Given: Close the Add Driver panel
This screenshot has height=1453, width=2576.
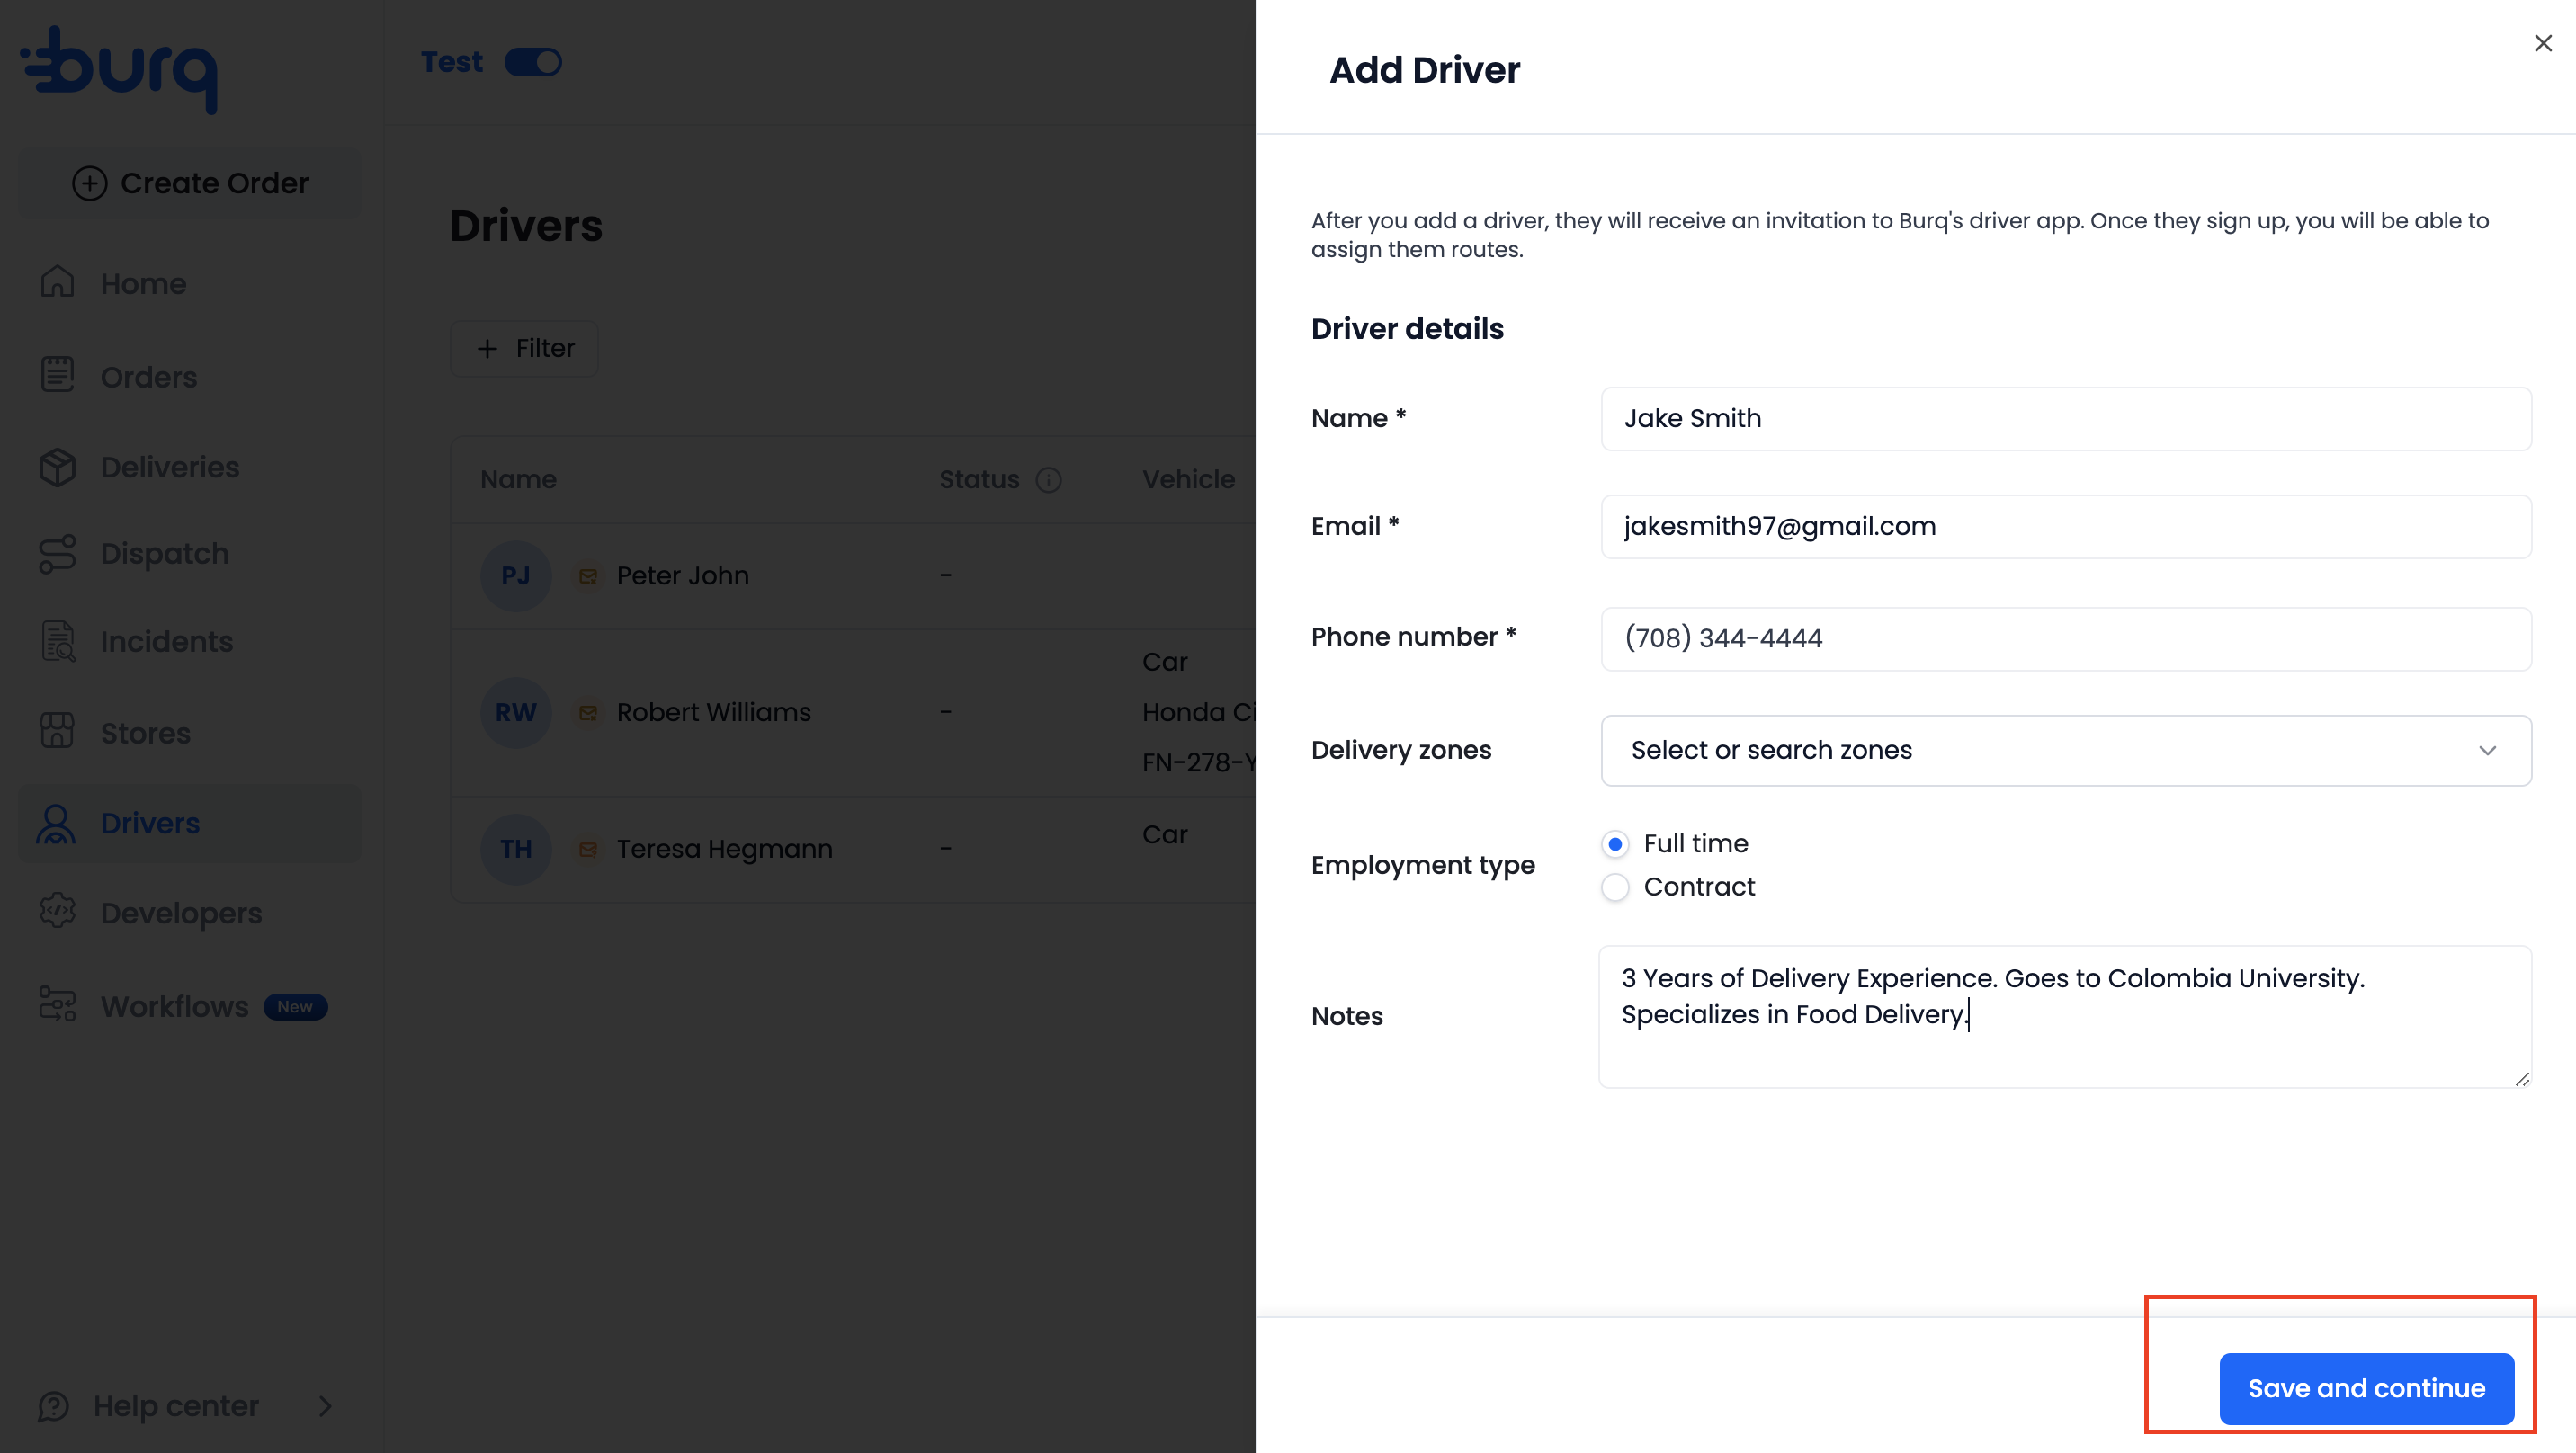Looking at the screenshot, I should click(2543, 43).
